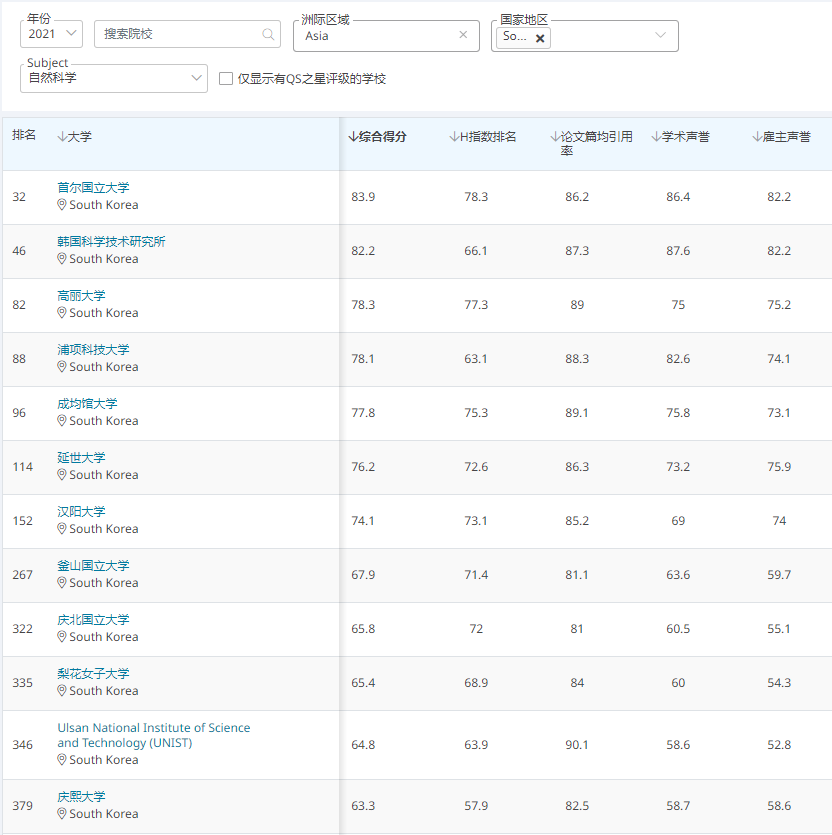The width and height of the screenshot is (832, 835).
Task: Open the 年份 dropdown showing 2021
Action: tap(51, 34)
